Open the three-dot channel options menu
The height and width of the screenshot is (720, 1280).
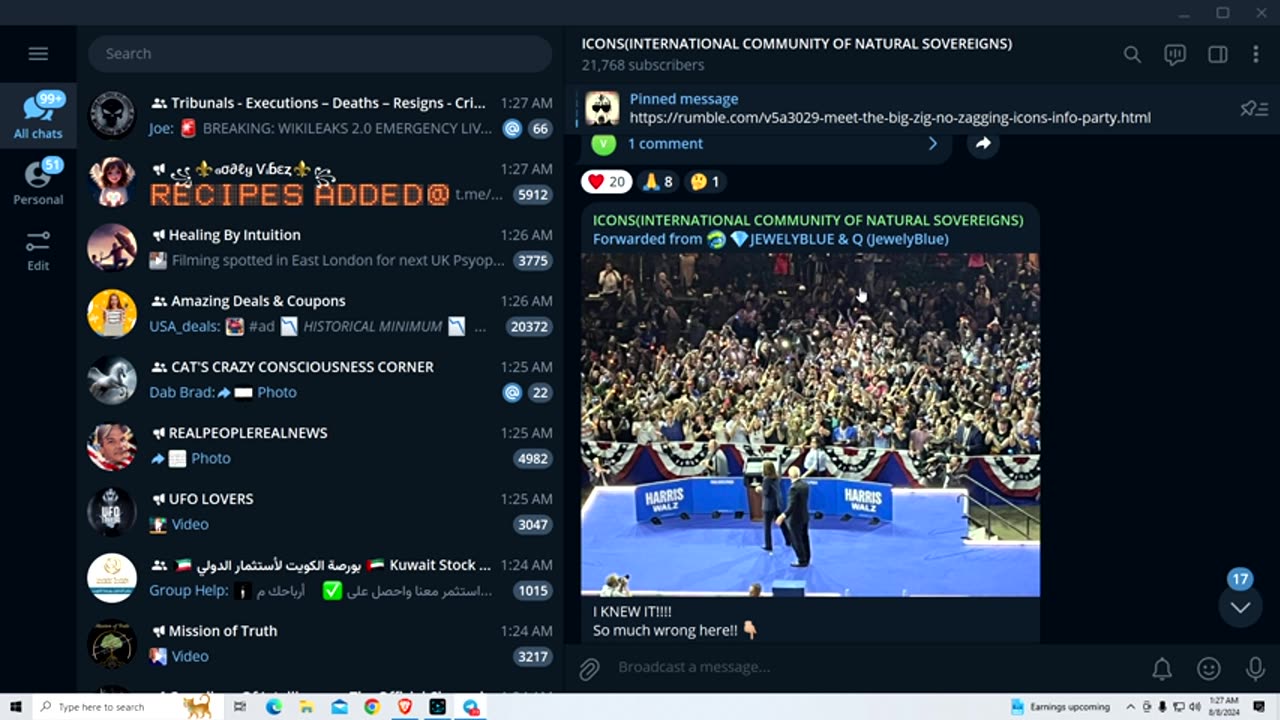1256,55
